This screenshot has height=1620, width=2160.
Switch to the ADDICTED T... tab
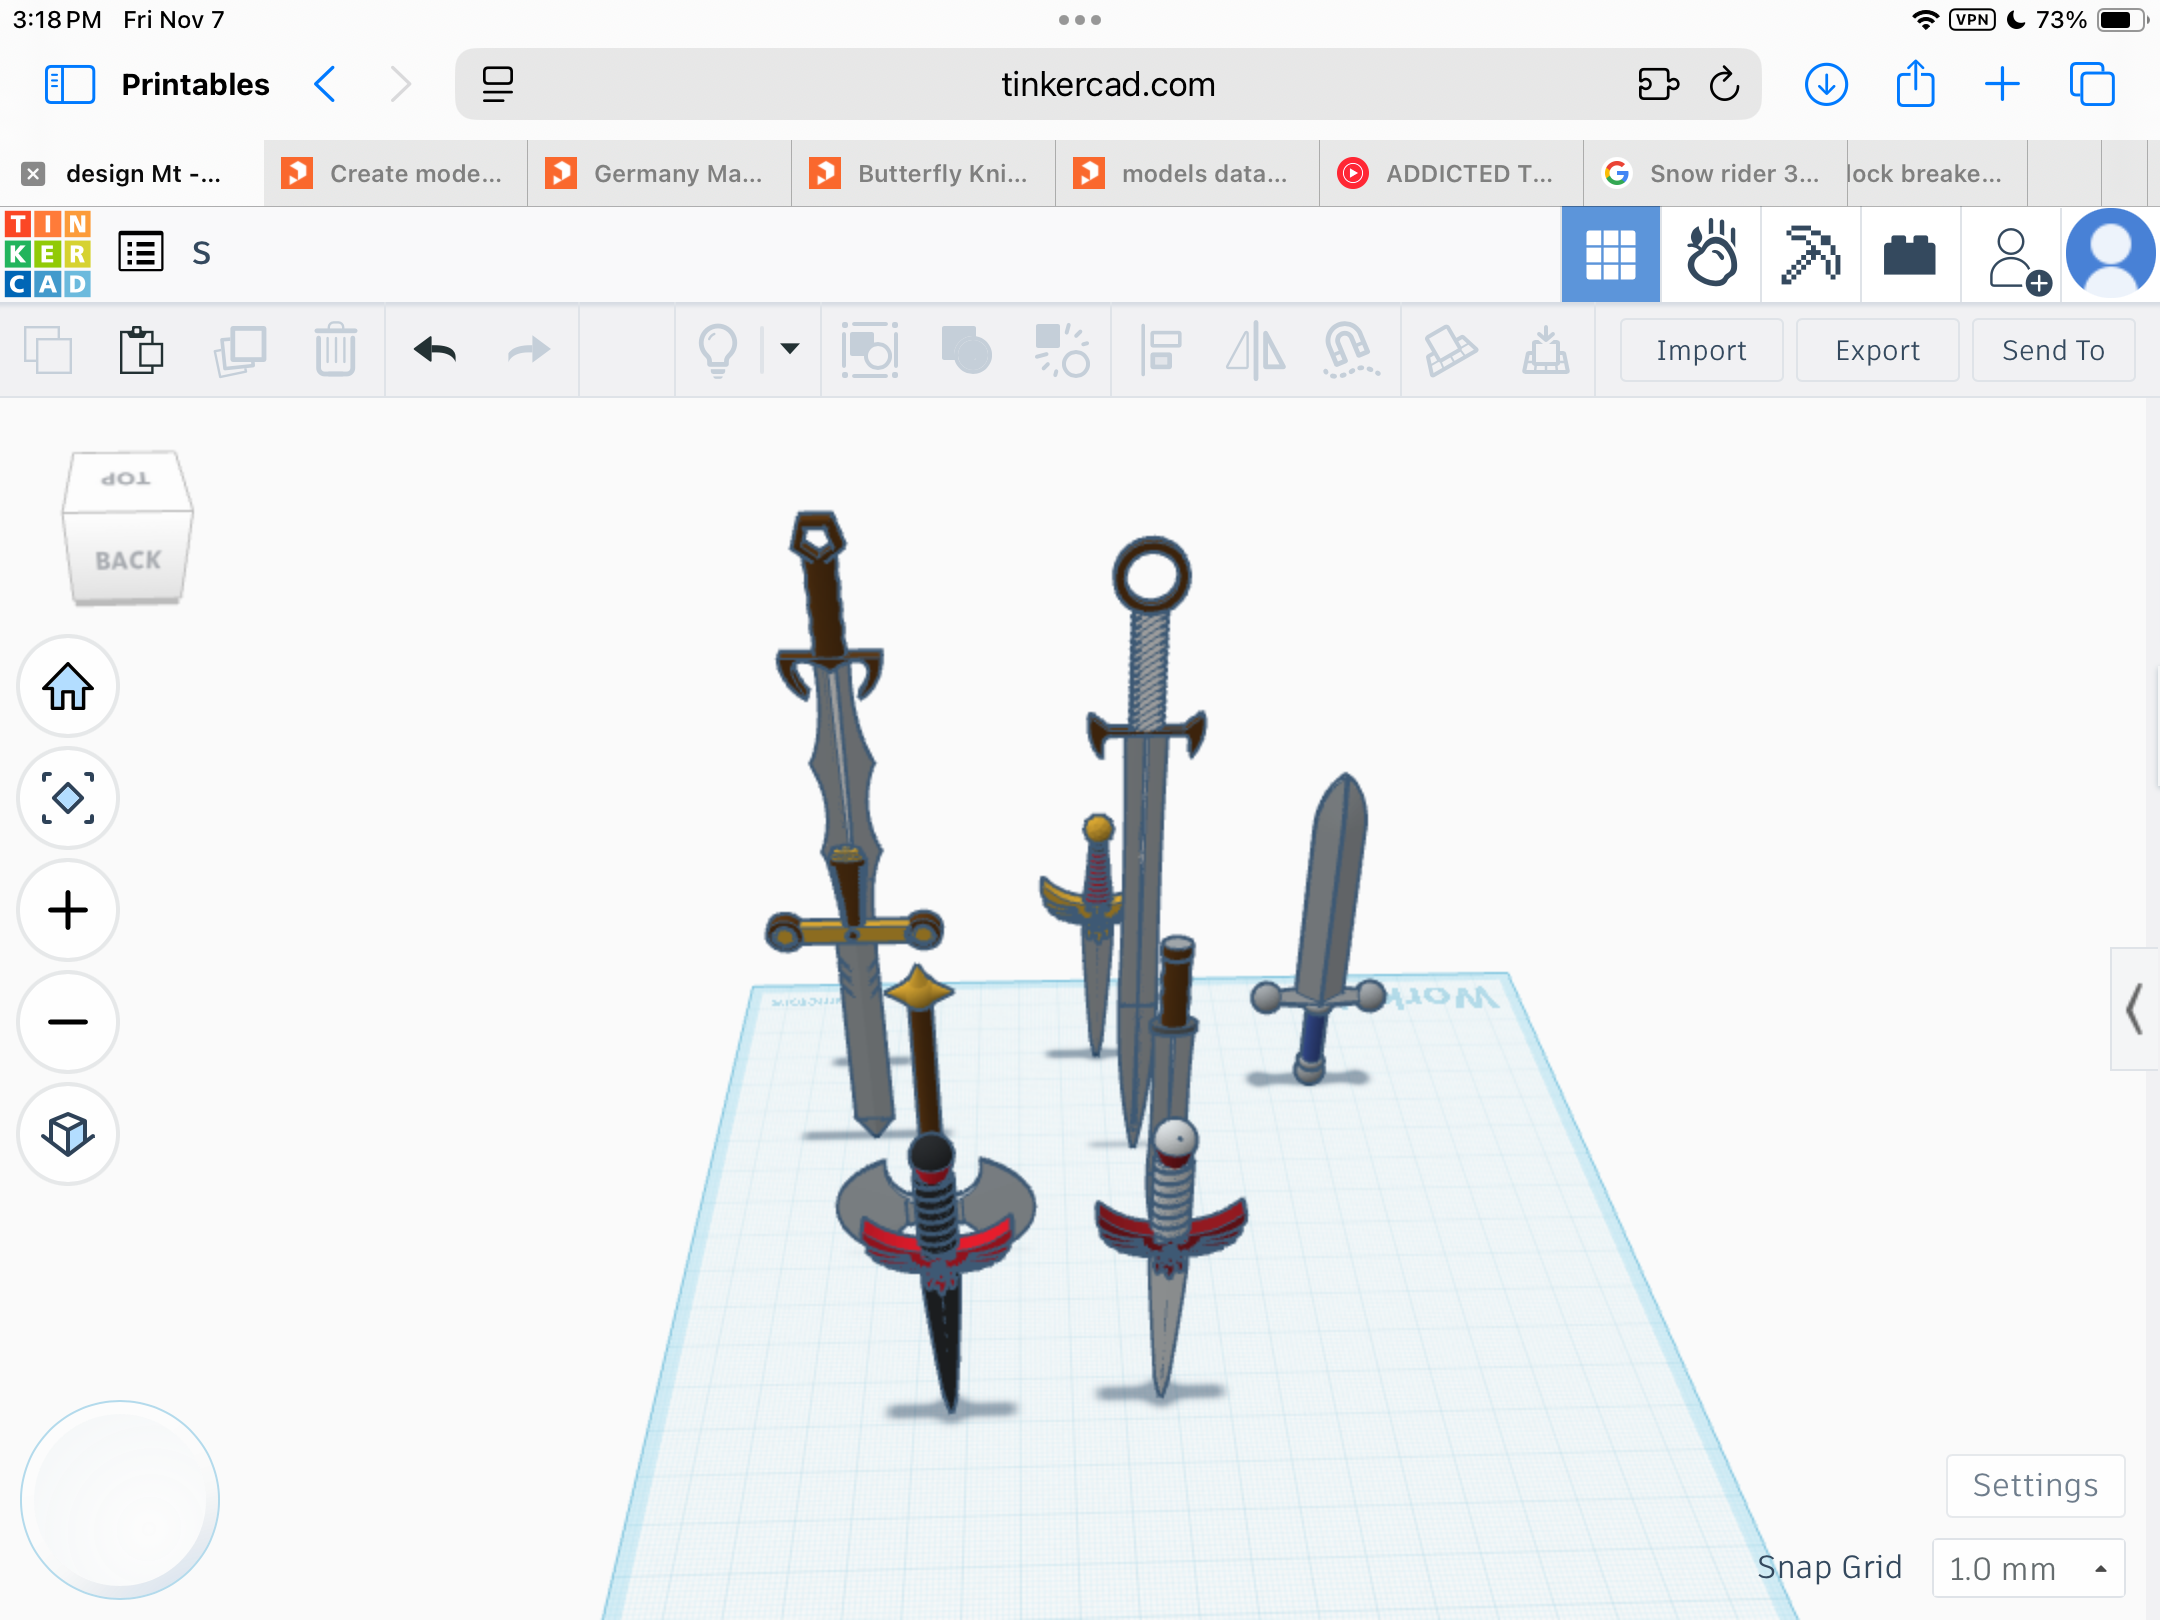click(1452, 173)
